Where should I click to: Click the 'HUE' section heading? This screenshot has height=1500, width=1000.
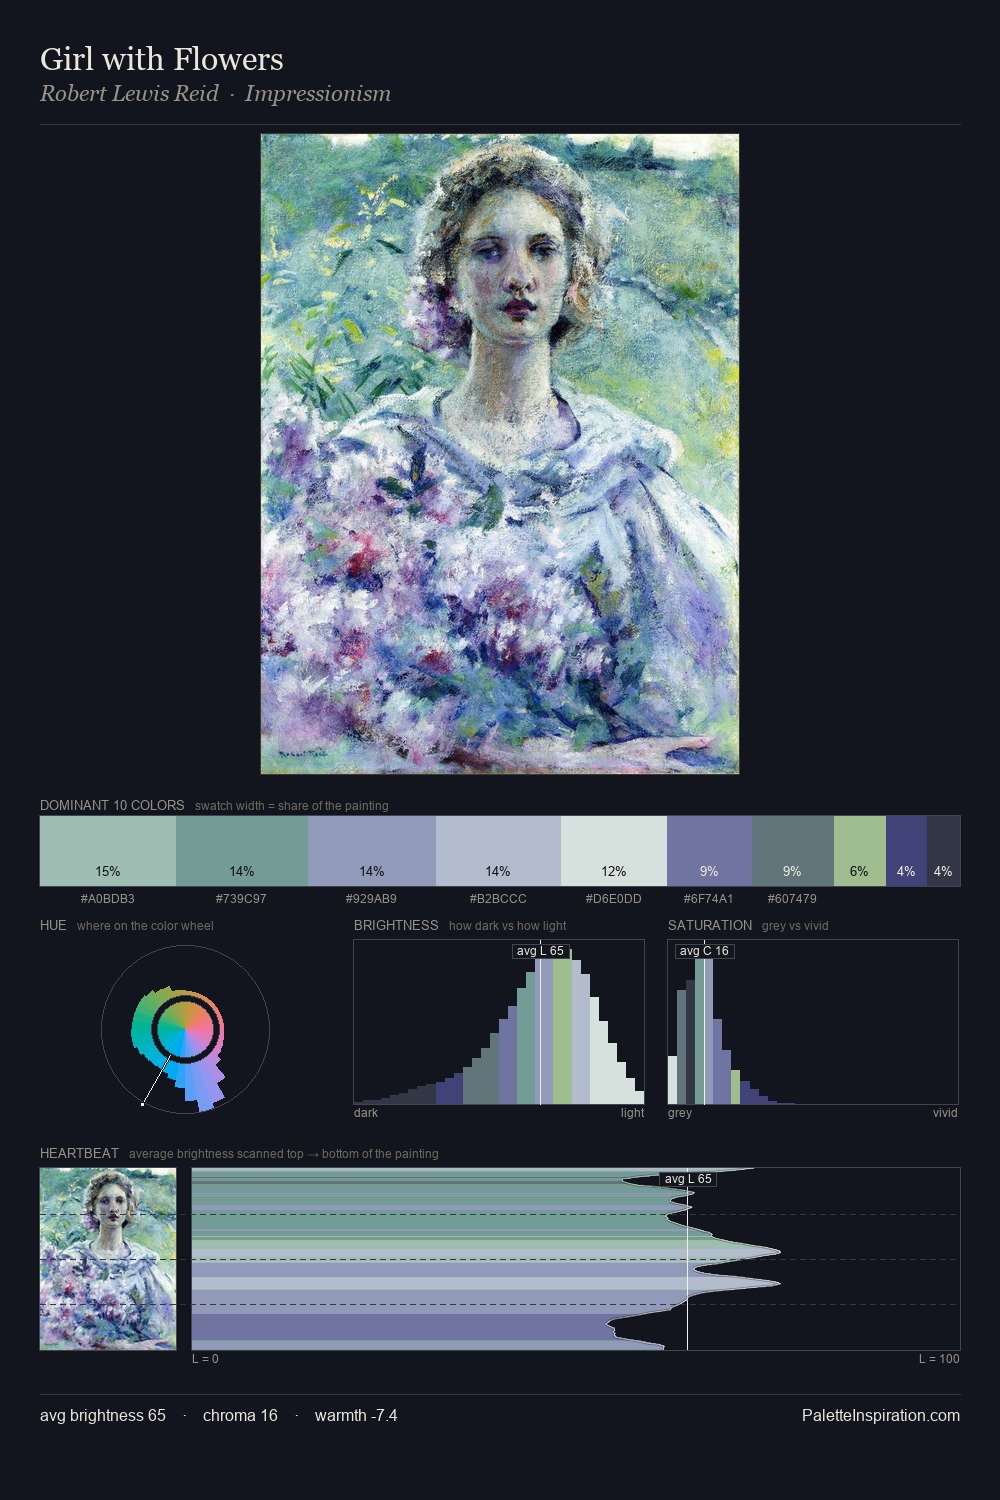click(53, 925)
